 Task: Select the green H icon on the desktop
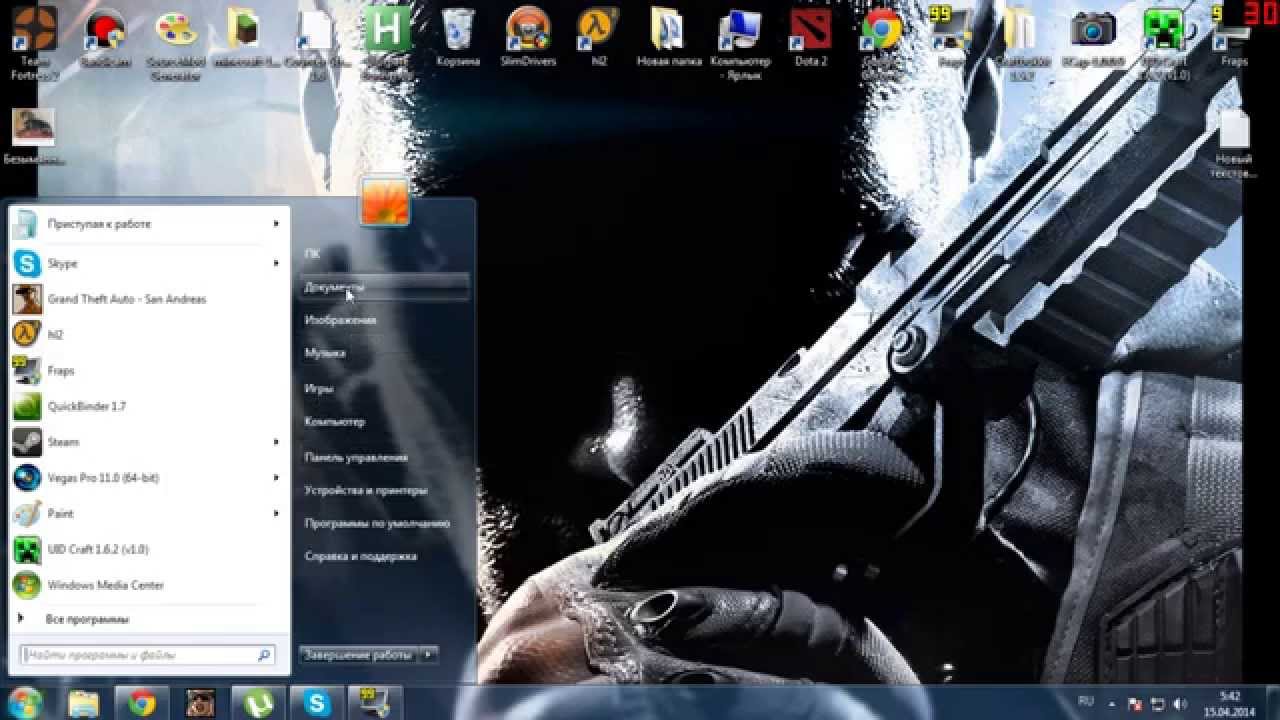tap(387, 30)
